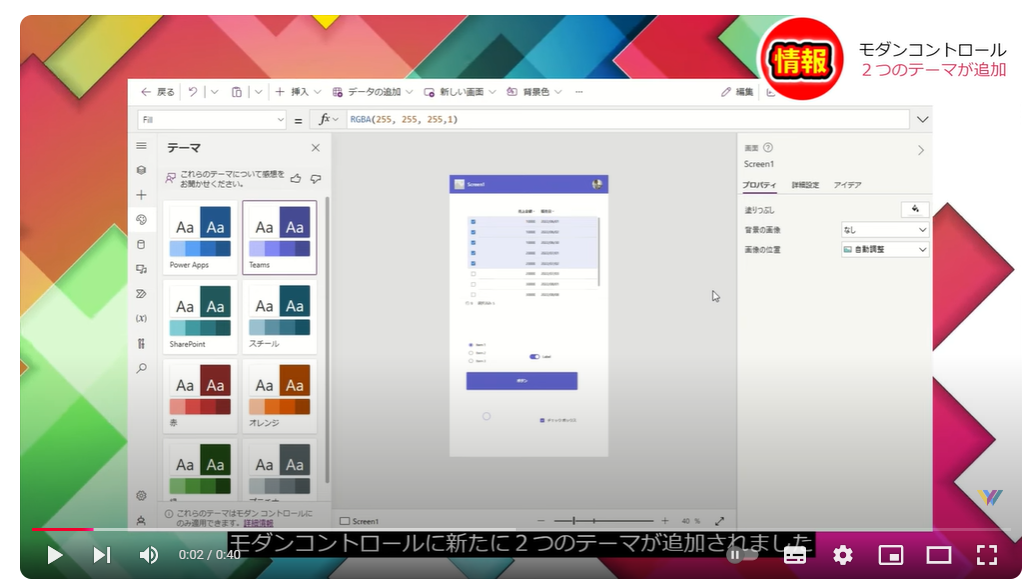This screenshot has width=1033, height=585.
Task: Click fit-to-window arrows icon near zoom
Action: 719,521
